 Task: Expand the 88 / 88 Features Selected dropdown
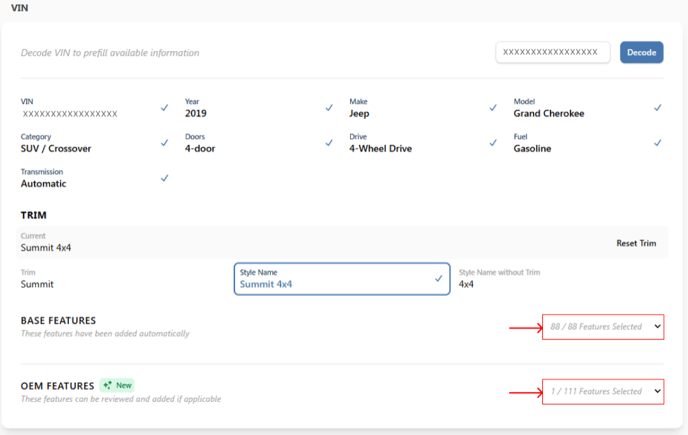603,327
